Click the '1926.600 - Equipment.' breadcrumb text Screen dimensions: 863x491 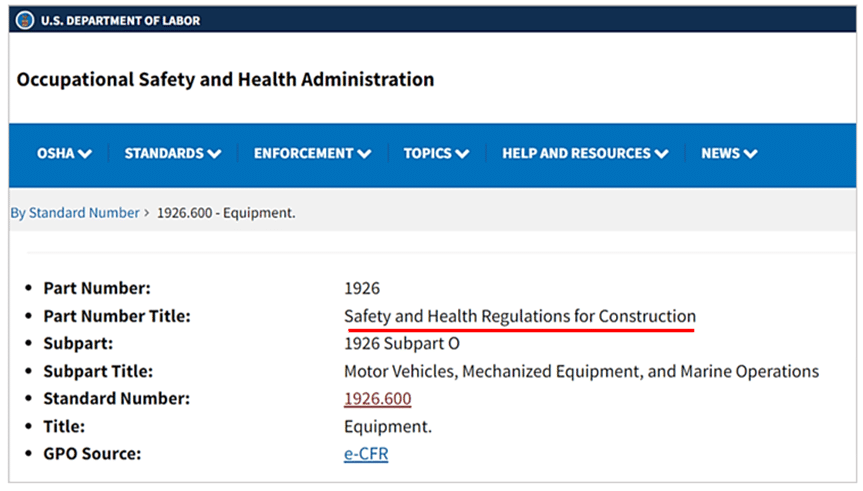tap(226, 213)
